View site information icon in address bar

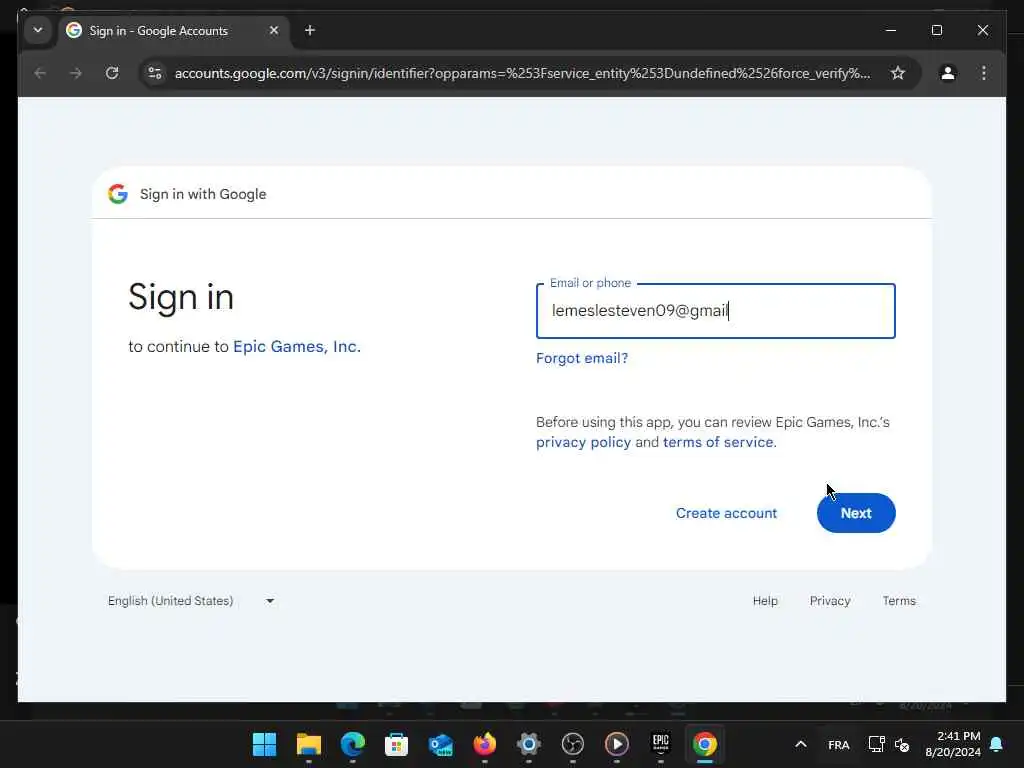coord(155,73)
